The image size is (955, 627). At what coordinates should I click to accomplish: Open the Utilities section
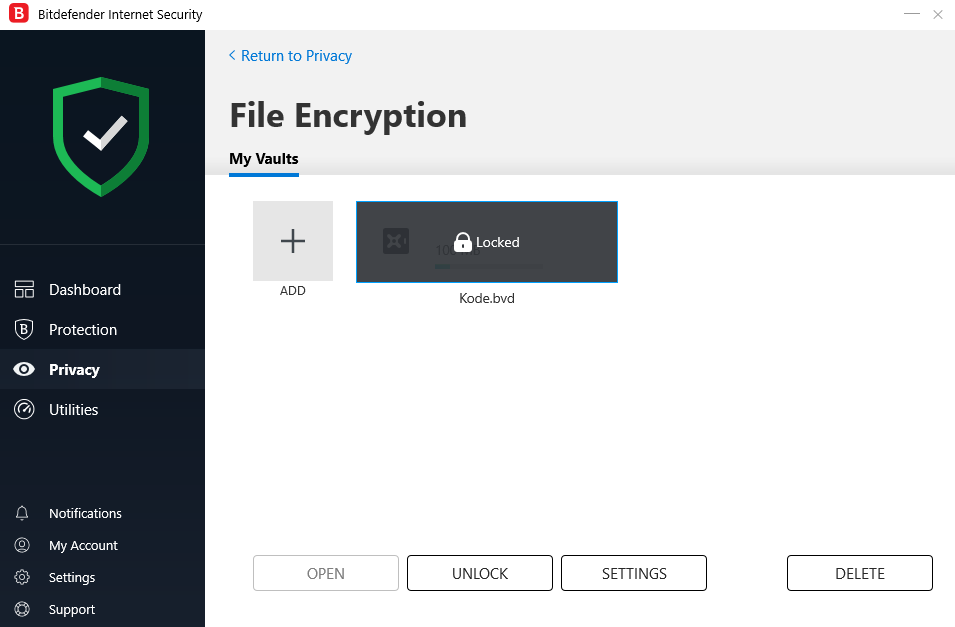(x=74, y=409)
